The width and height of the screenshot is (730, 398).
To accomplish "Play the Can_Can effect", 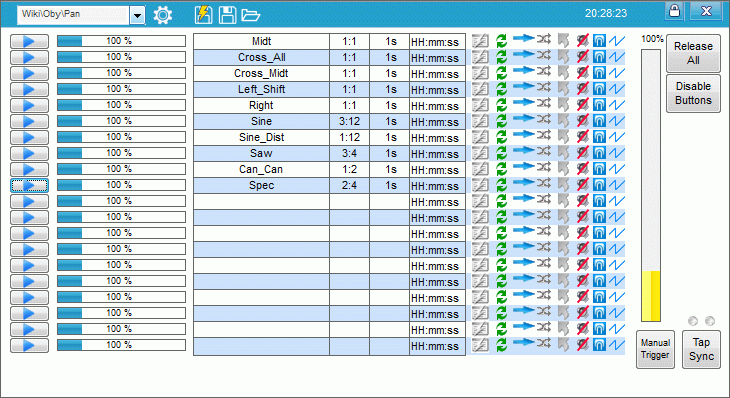I will point(29,169).
